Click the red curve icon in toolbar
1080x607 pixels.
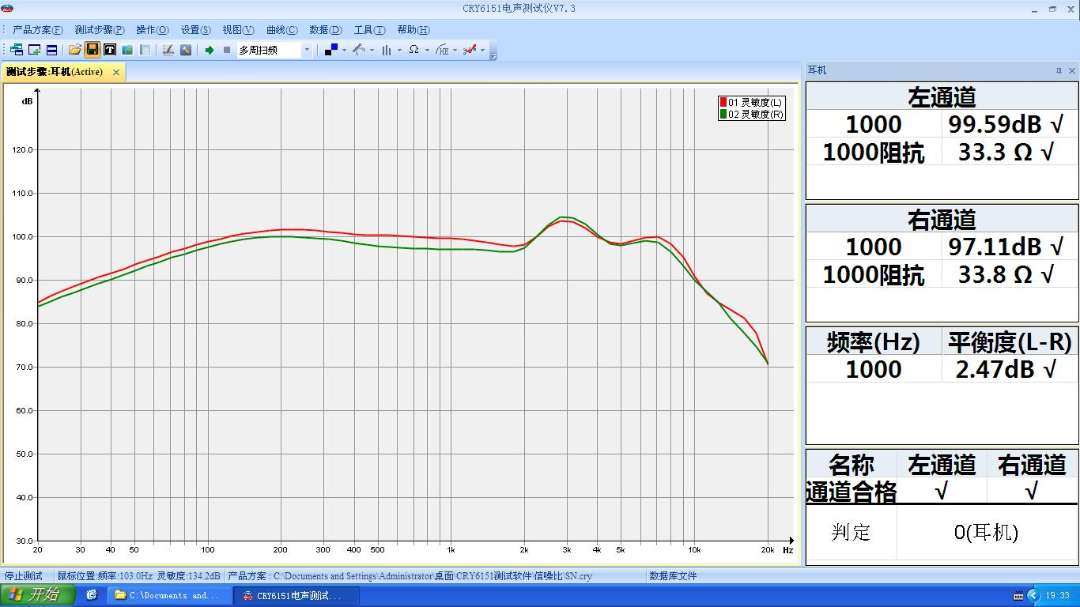click(x=469, y=50)
